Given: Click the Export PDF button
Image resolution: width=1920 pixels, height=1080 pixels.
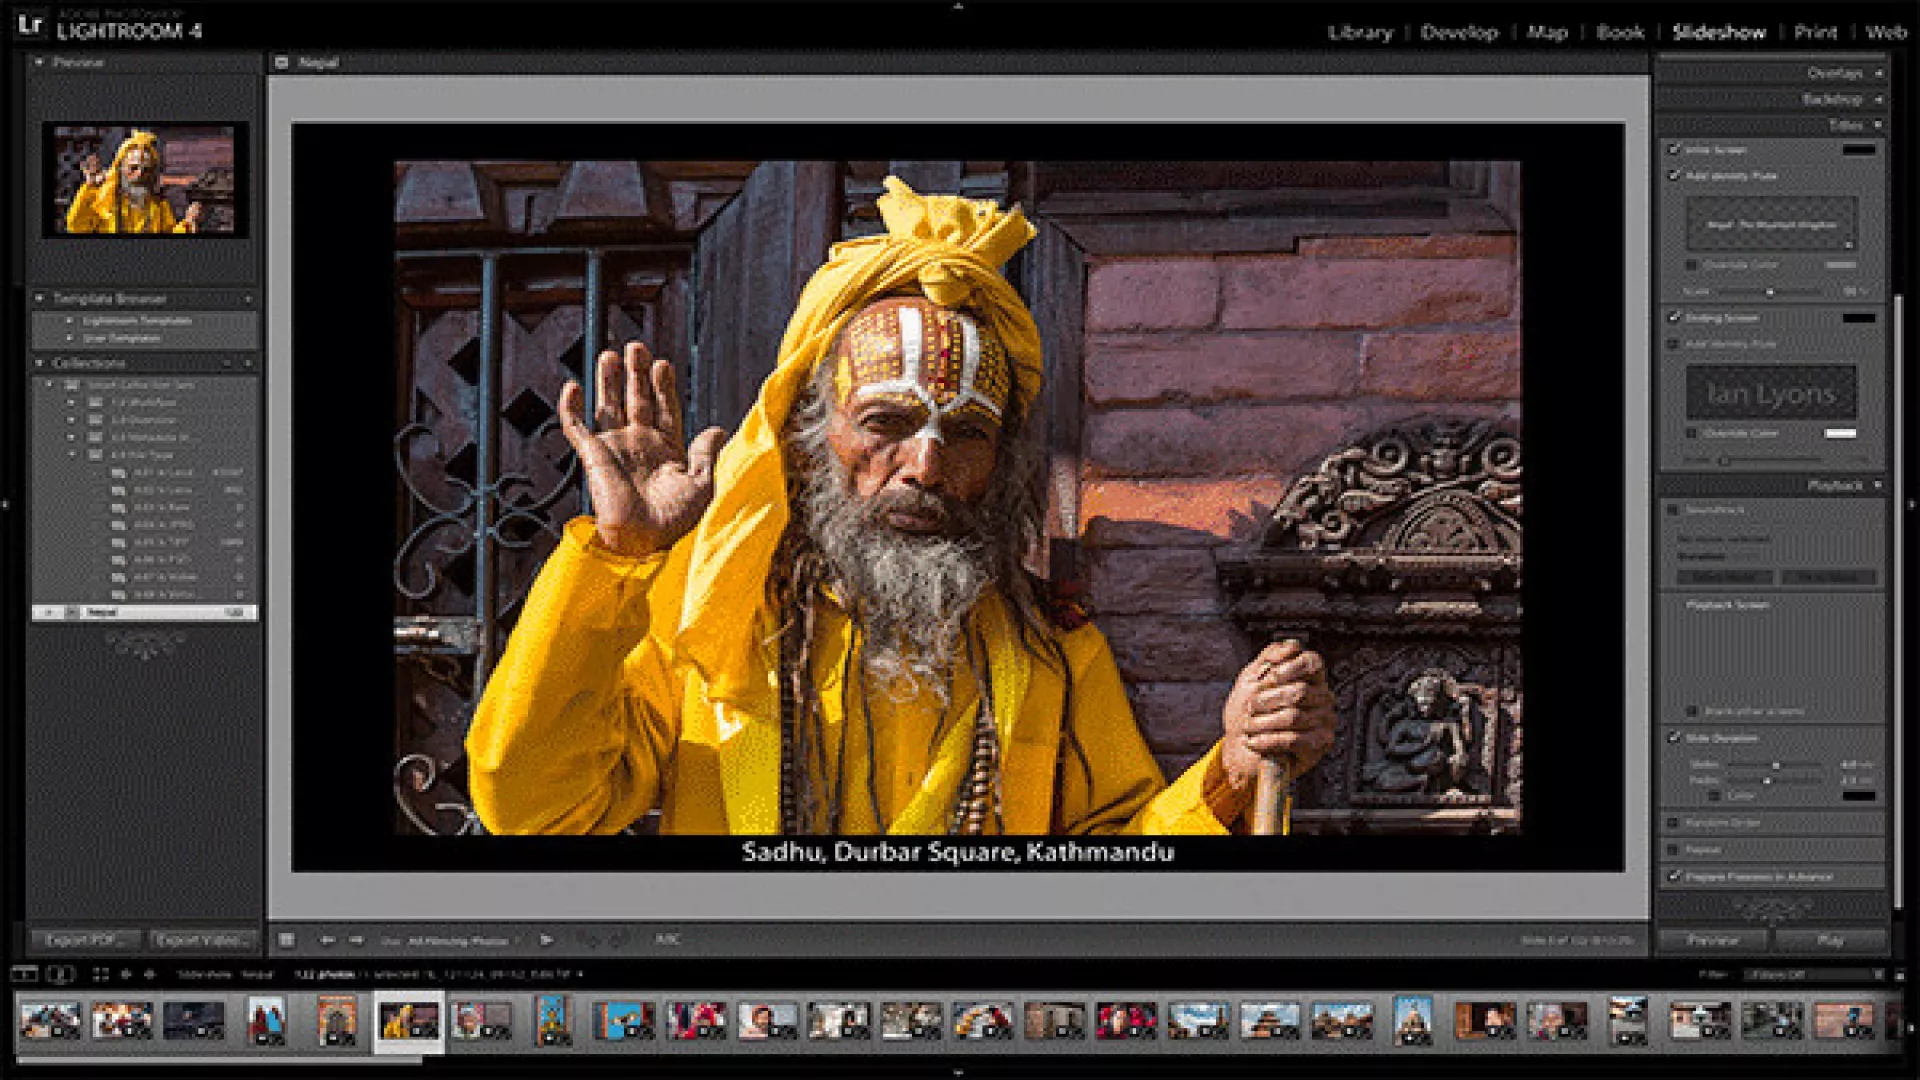Looking at the screenshot, I should 84,940.
